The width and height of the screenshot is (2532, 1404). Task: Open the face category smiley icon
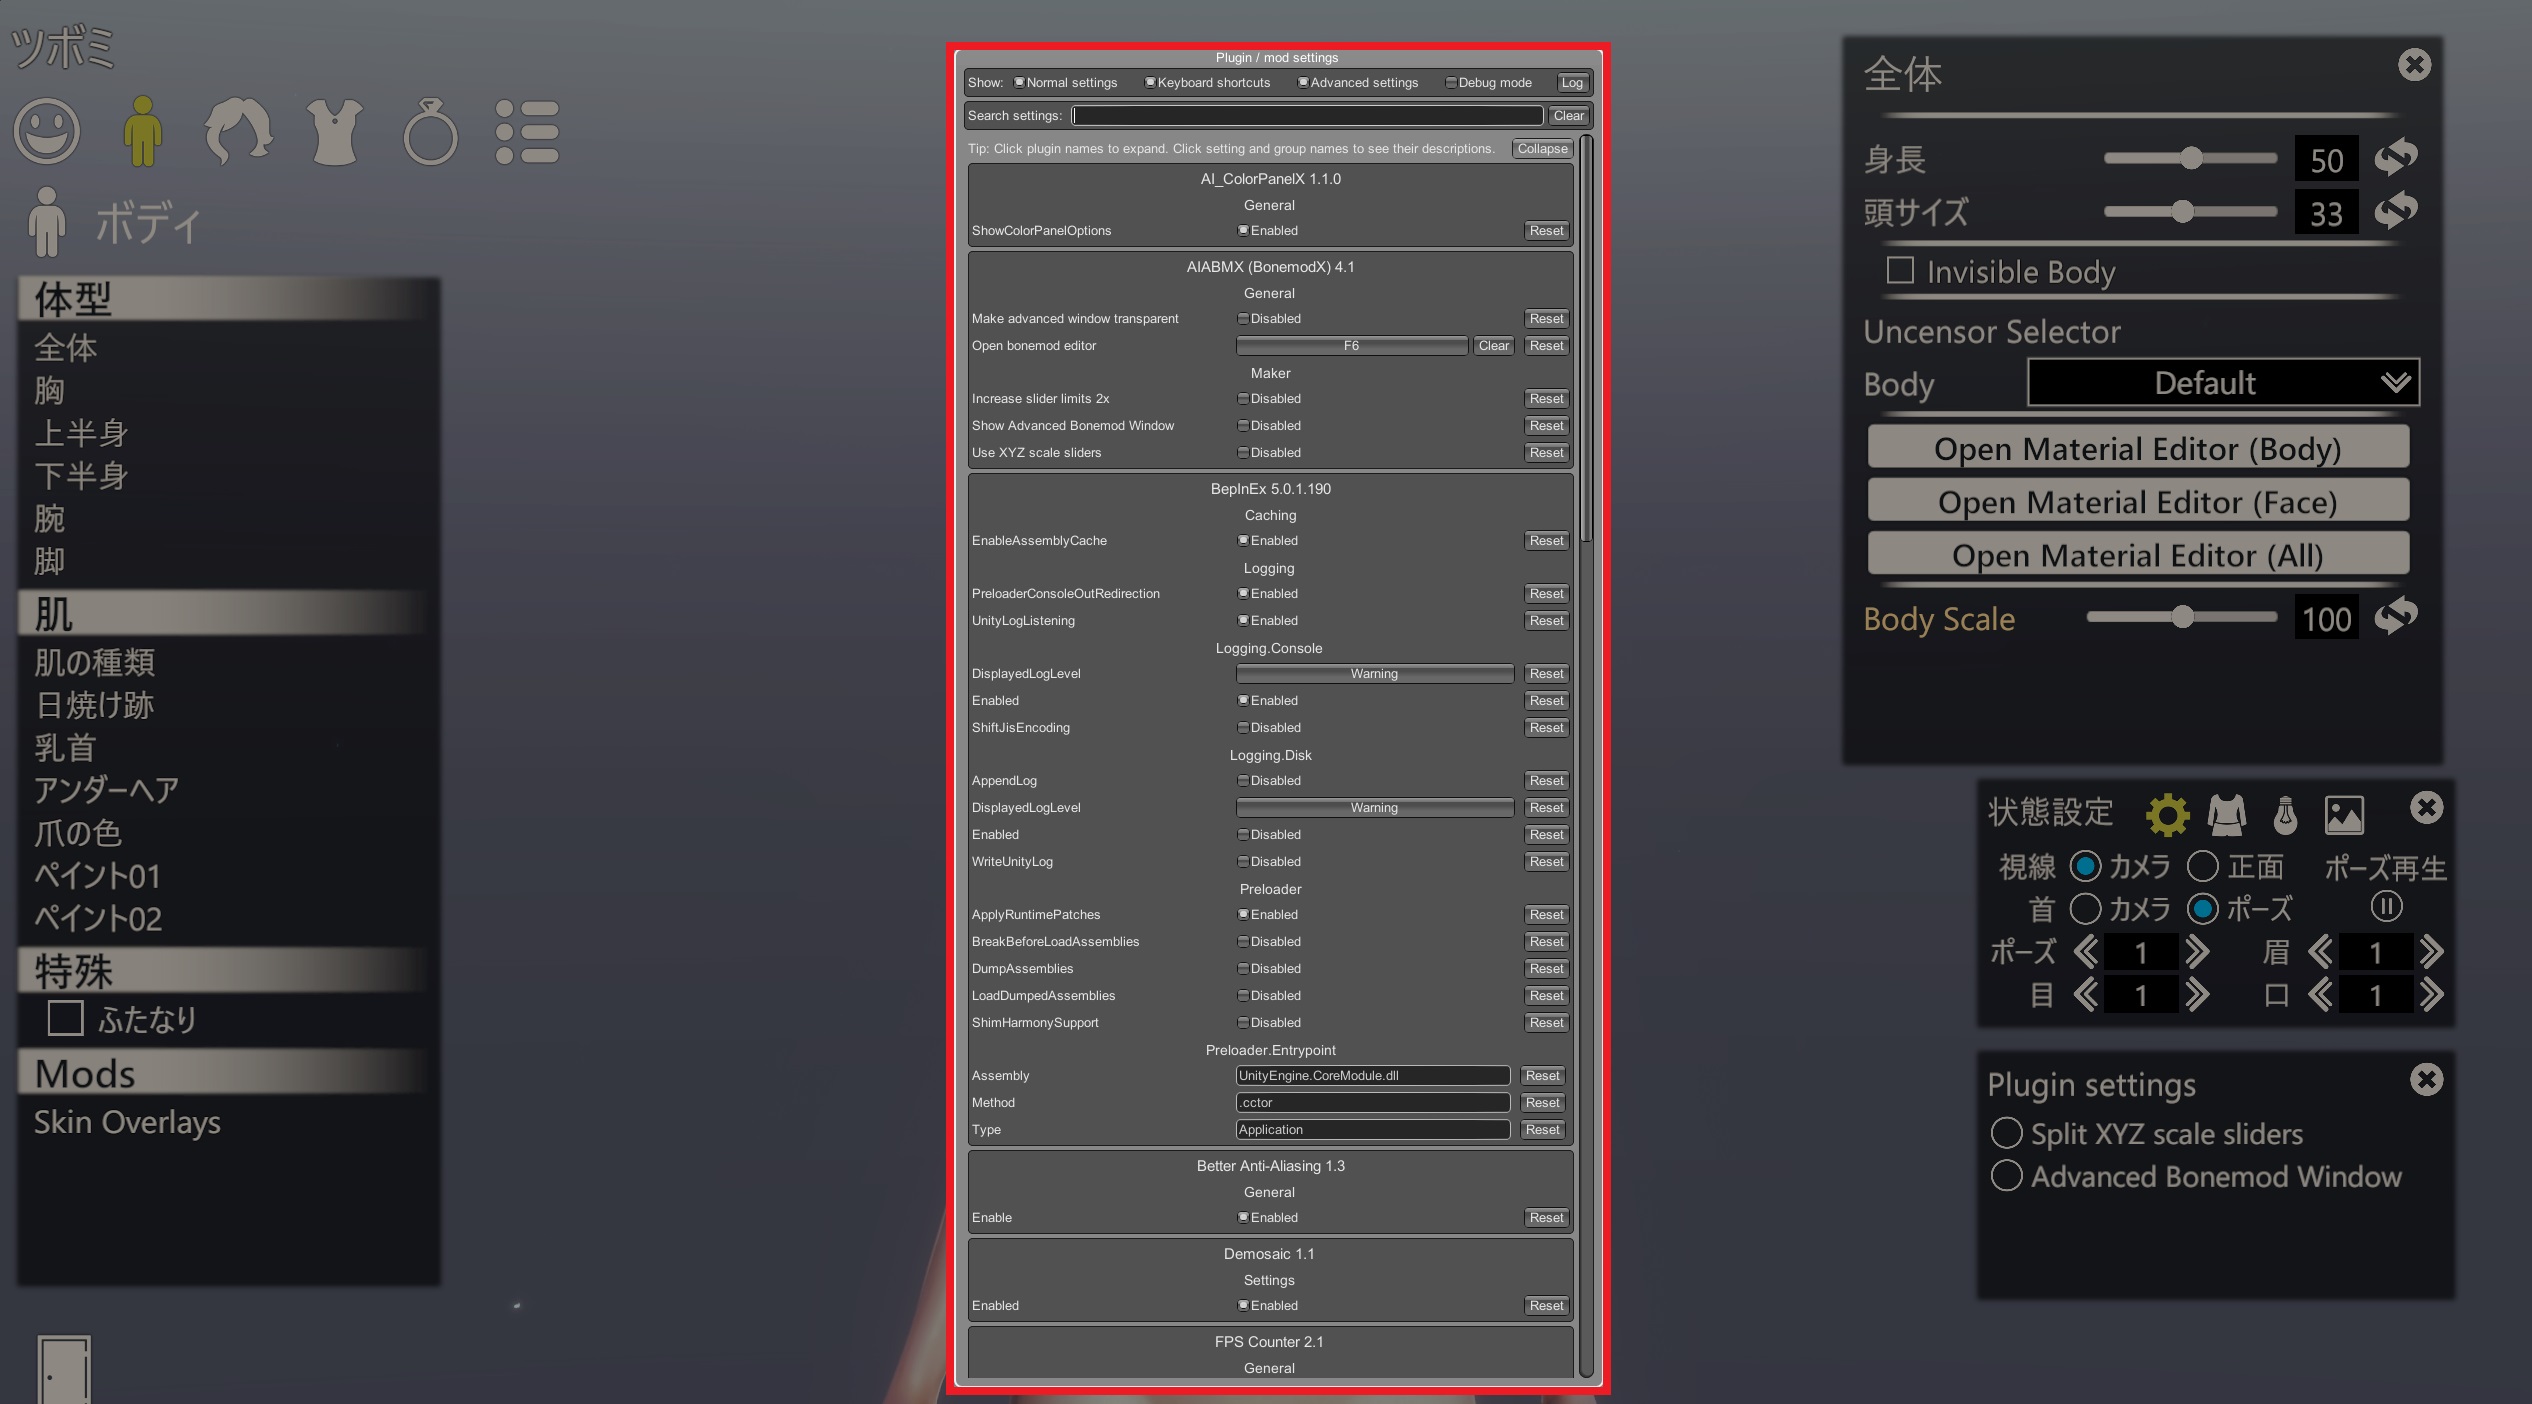(46, 131)
